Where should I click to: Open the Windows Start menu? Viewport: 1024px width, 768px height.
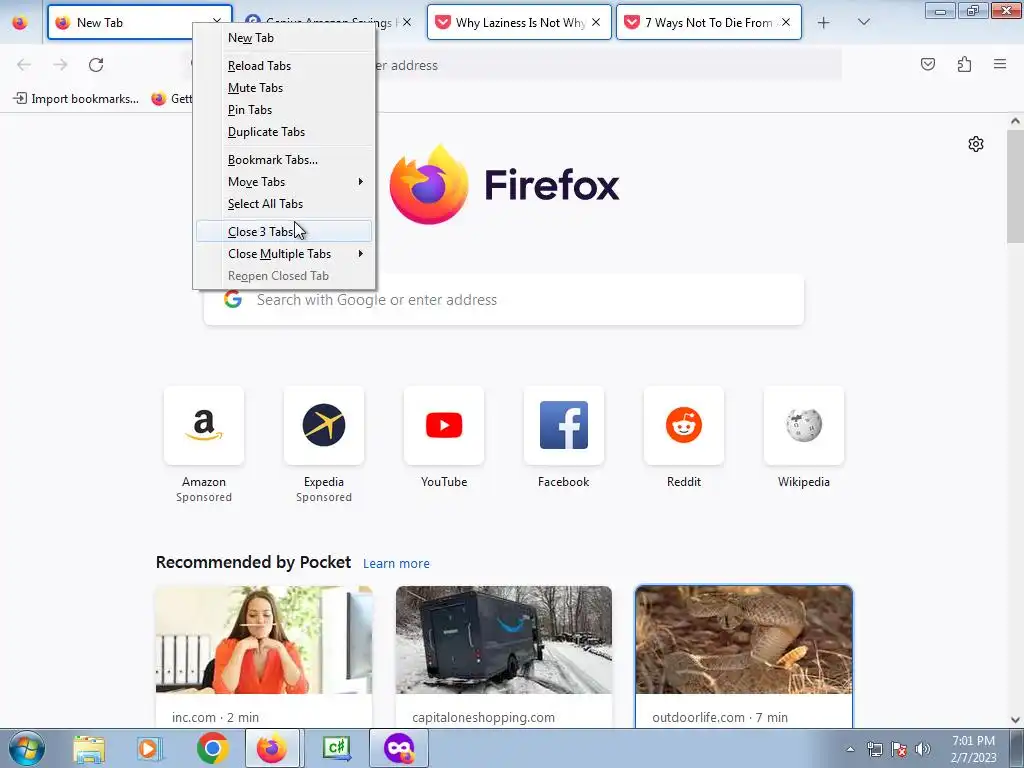tap(26, 748)
